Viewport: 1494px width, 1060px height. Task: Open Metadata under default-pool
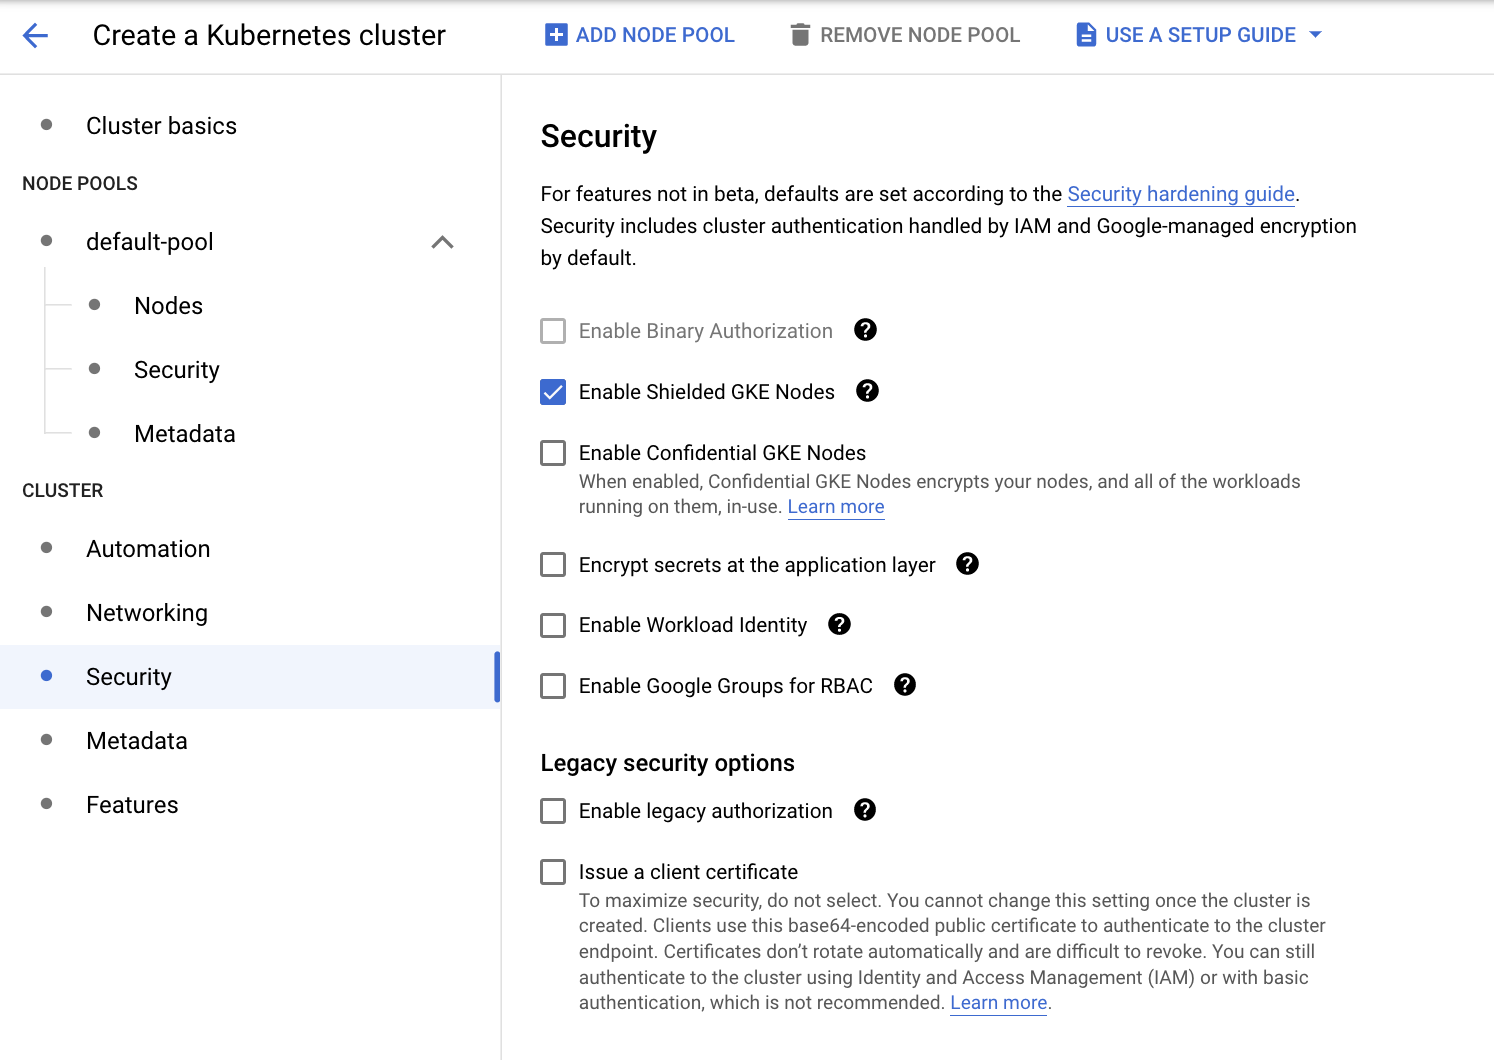tap(185, 434)
